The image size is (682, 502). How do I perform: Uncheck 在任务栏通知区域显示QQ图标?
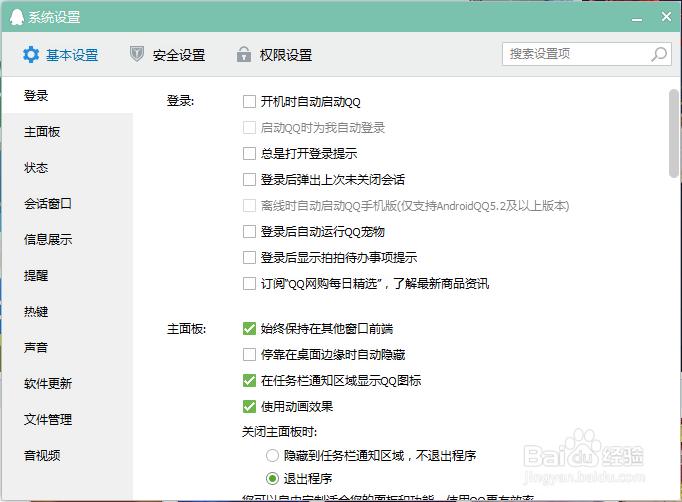pyautogui.click(x=249, y=381)
